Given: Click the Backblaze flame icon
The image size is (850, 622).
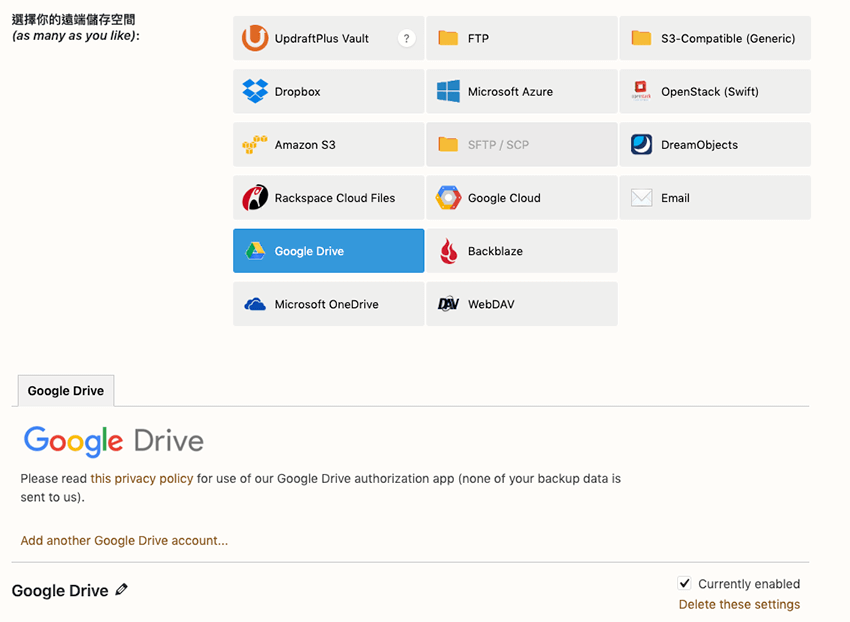Looking at the screenshot, I should click(448, 251).
